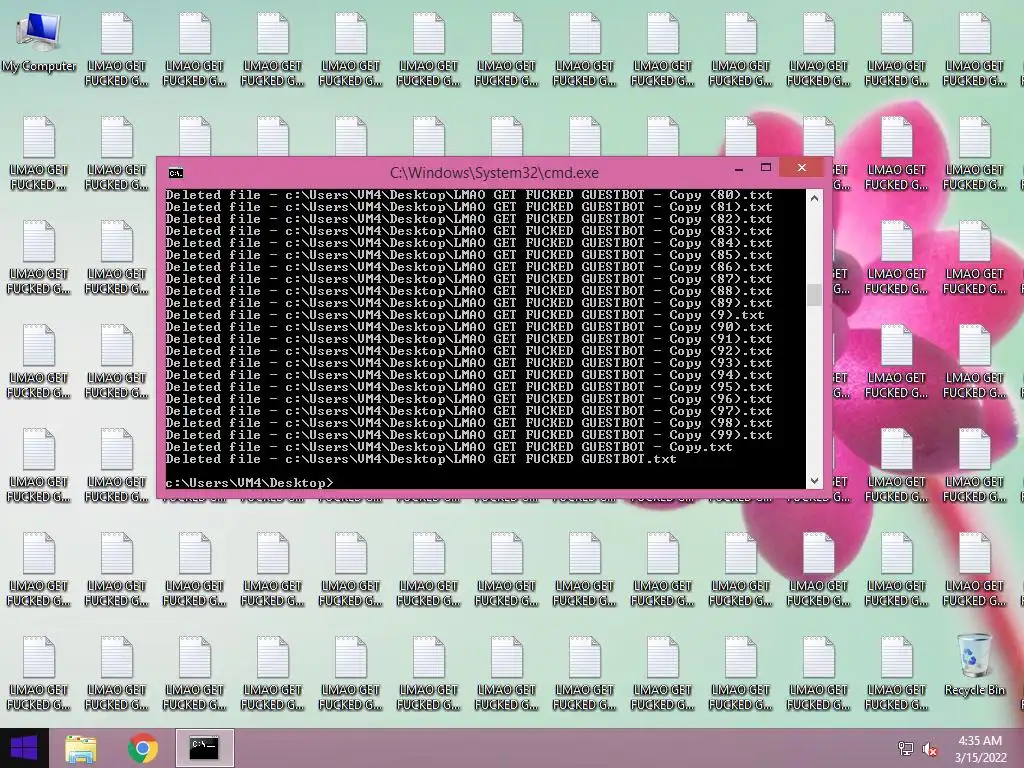1024x768 pixels.
Task: Click the deleted file line Copy (98).txt
Action: click(x=469, y=423)
